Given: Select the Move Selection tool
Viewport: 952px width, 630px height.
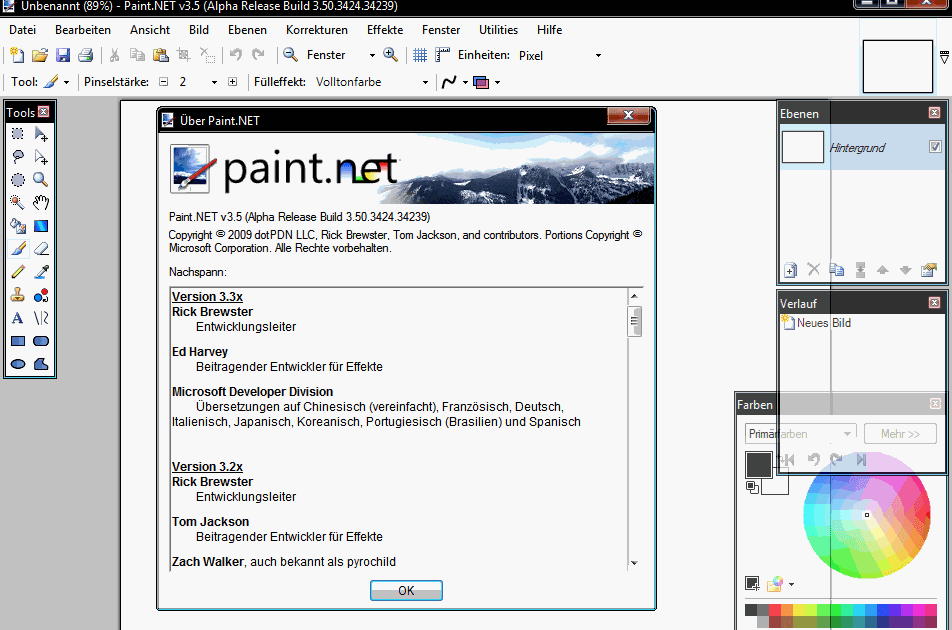Looking at the screenshot, I should point(41,157).
